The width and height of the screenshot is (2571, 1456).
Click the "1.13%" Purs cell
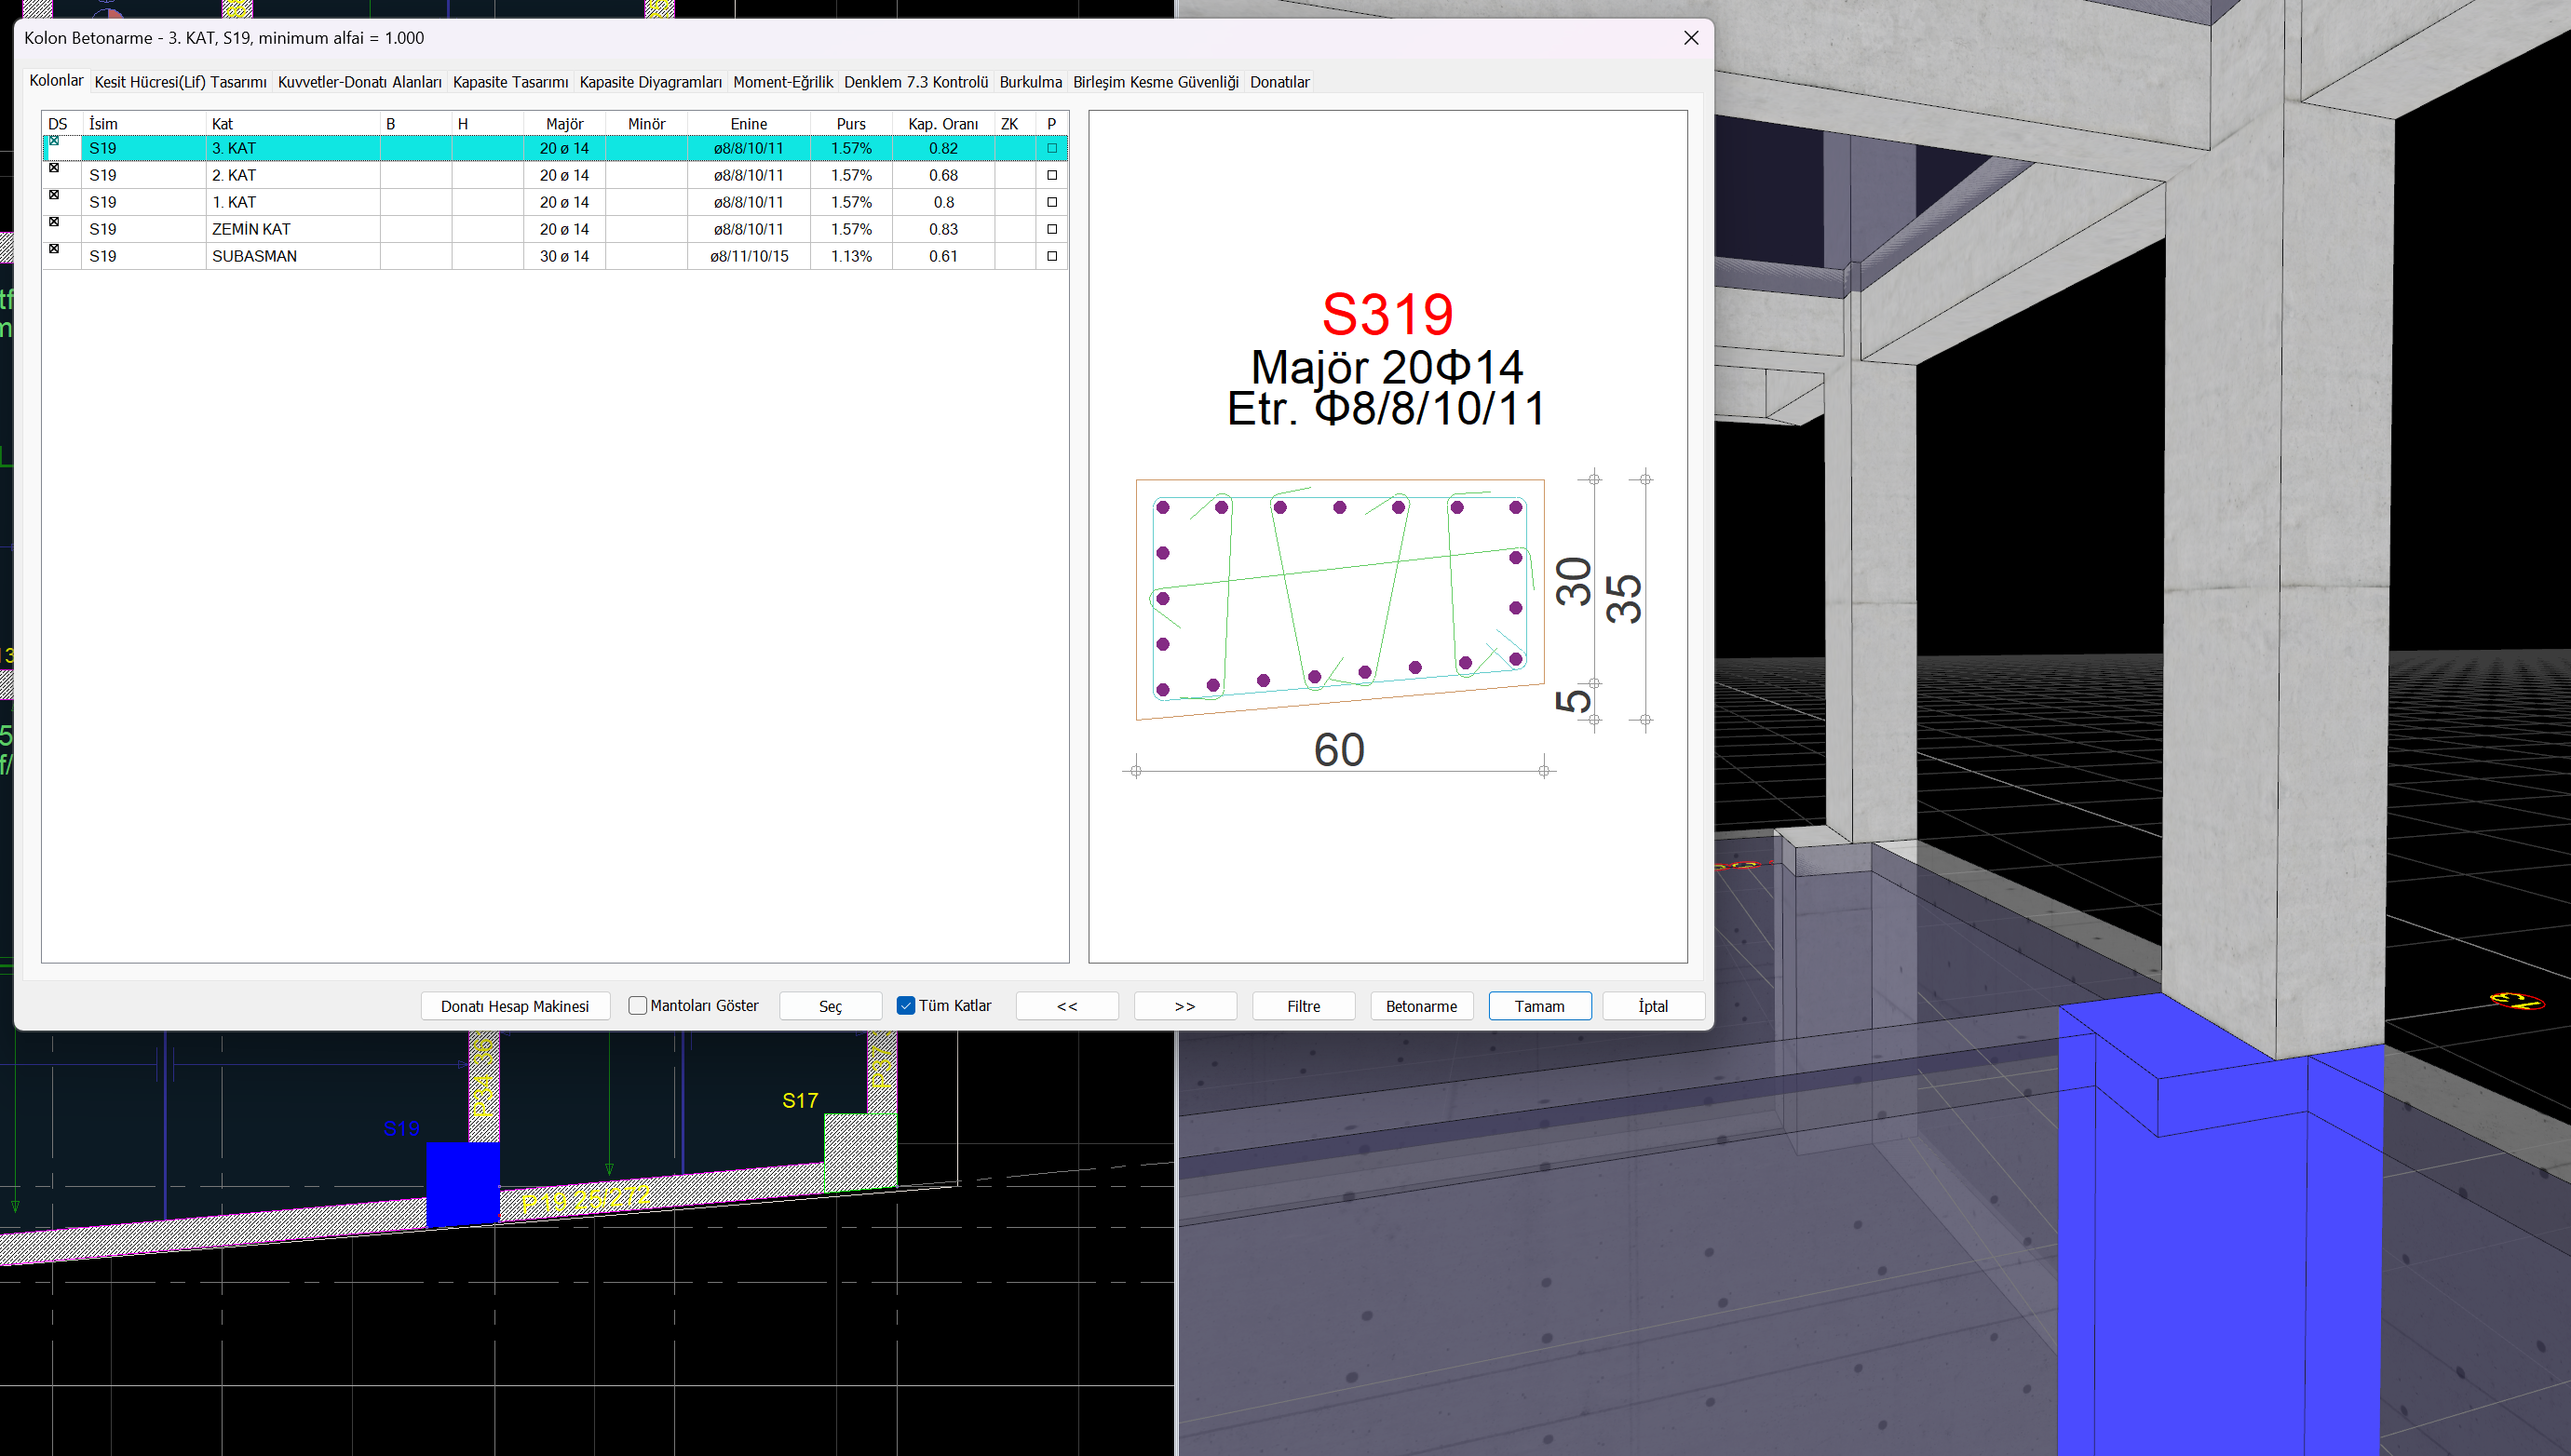(x=851, y=256)
